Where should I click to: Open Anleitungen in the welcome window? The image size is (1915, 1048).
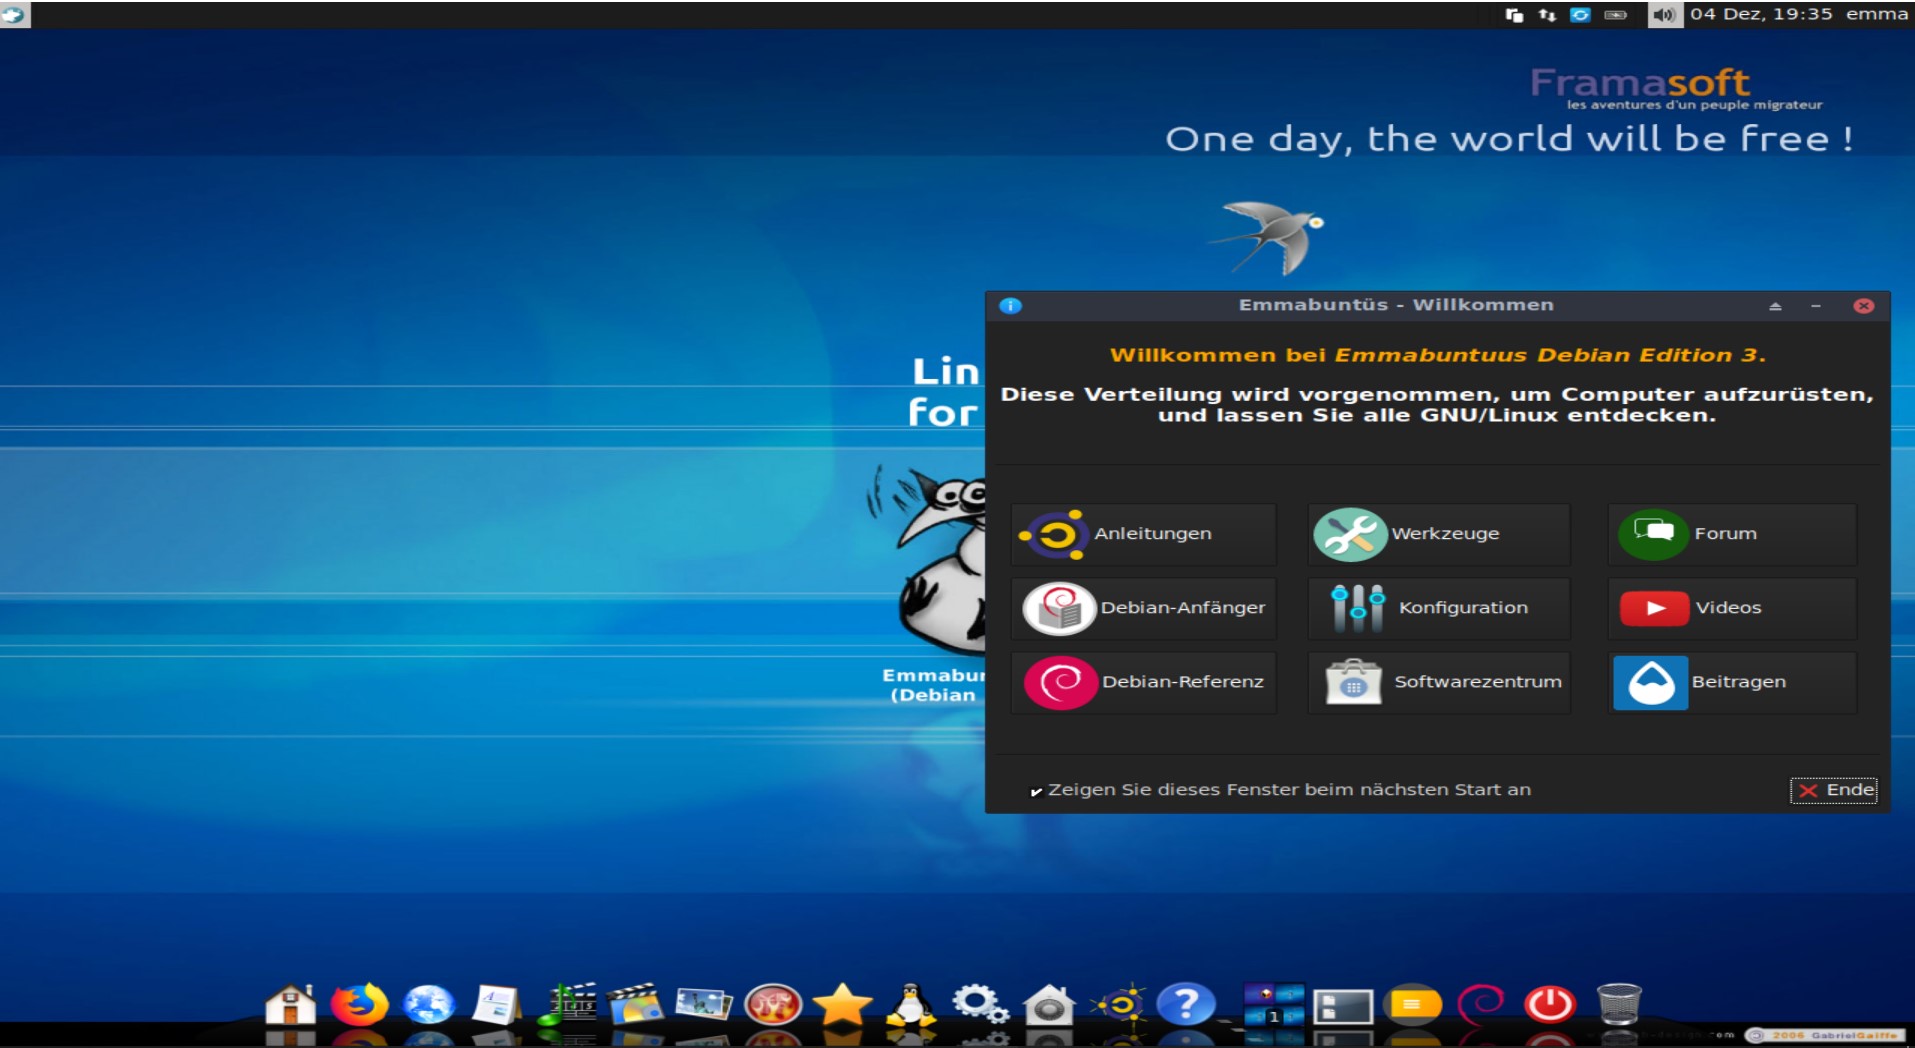coord(1144,534)
